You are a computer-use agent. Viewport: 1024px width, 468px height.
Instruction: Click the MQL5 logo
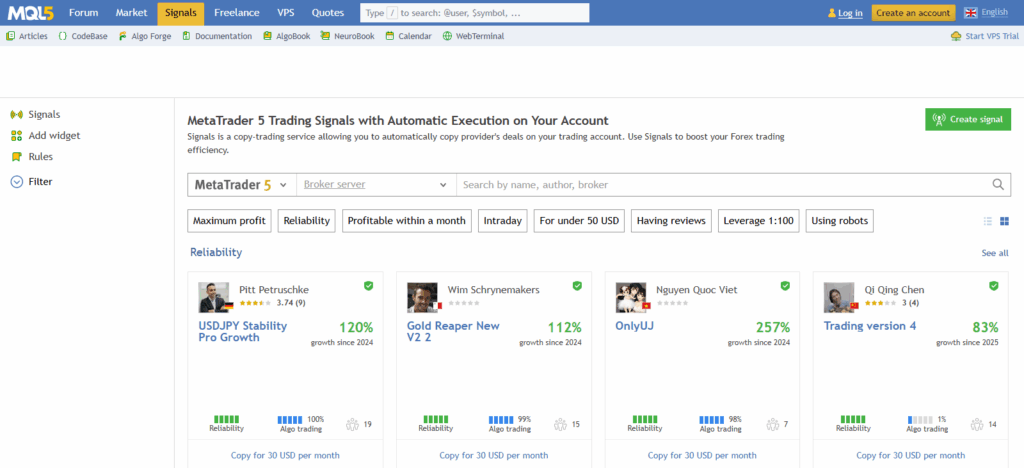pyautogui.click(x=30, y=13)
